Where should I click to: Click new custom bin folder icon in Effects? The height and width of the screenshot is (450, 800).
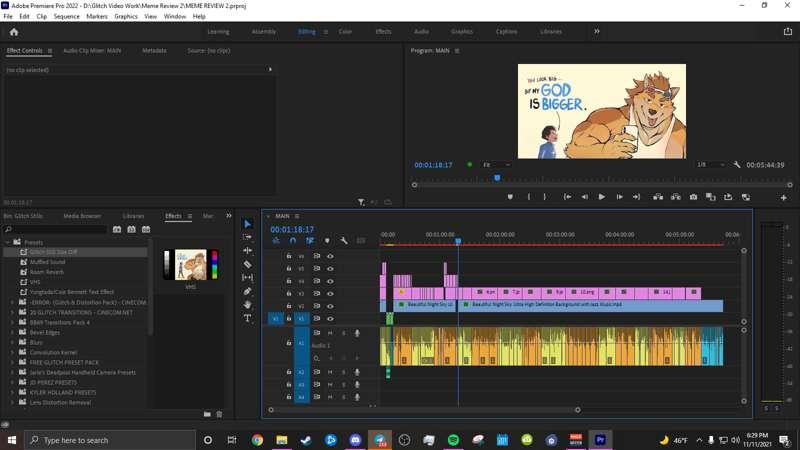coord(207,414)
